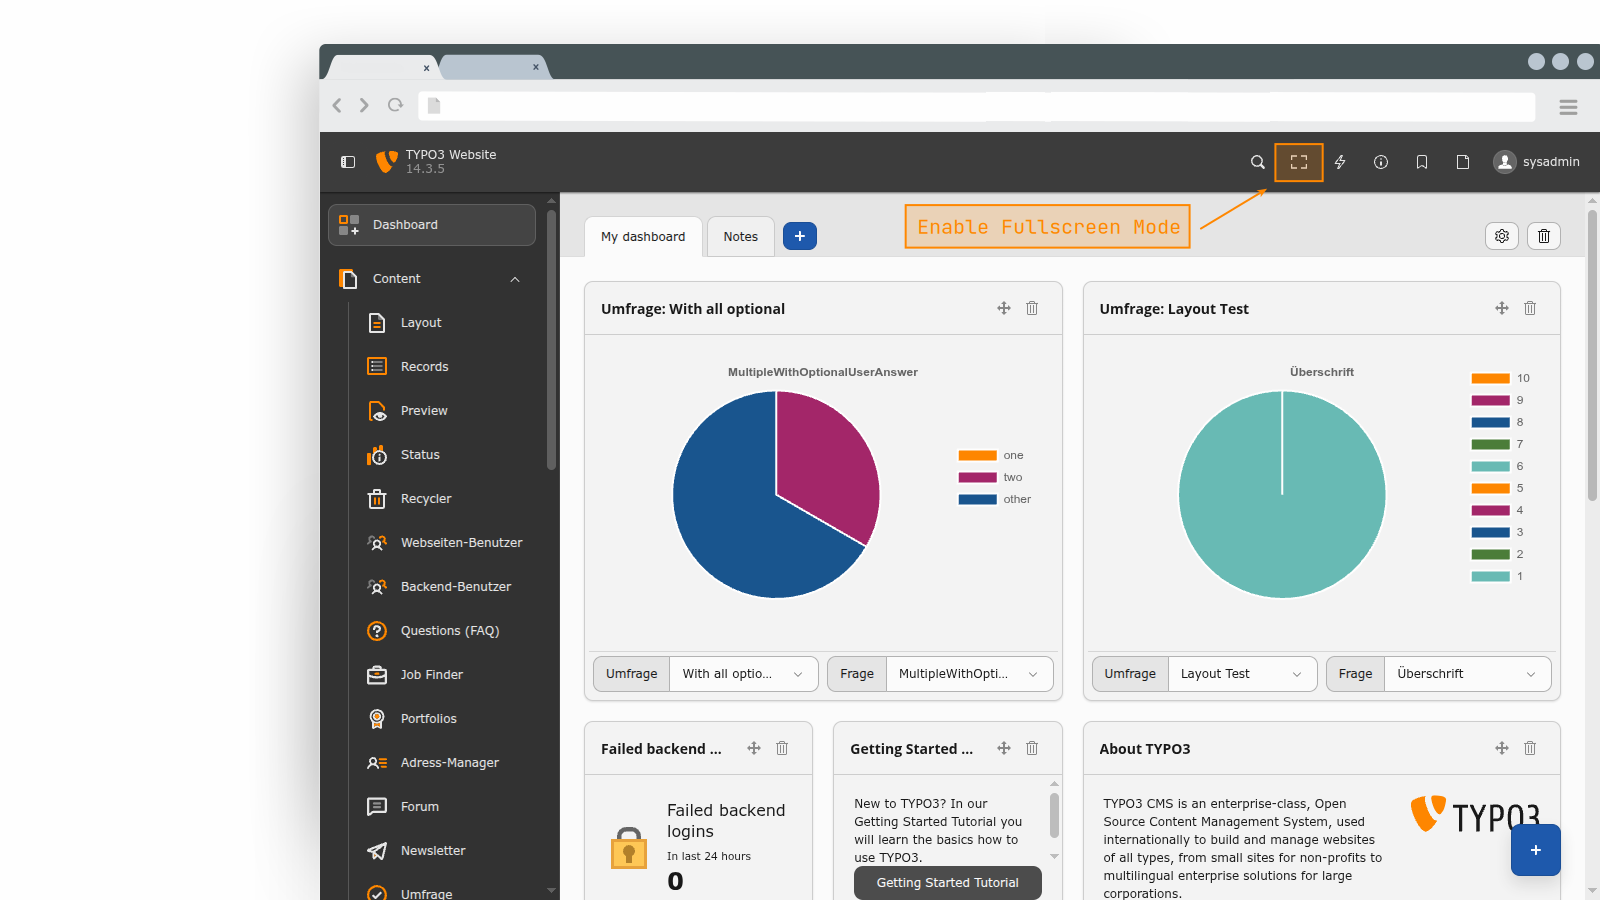Click the Backend-Benutzer module icon

(x=377, y=587)
